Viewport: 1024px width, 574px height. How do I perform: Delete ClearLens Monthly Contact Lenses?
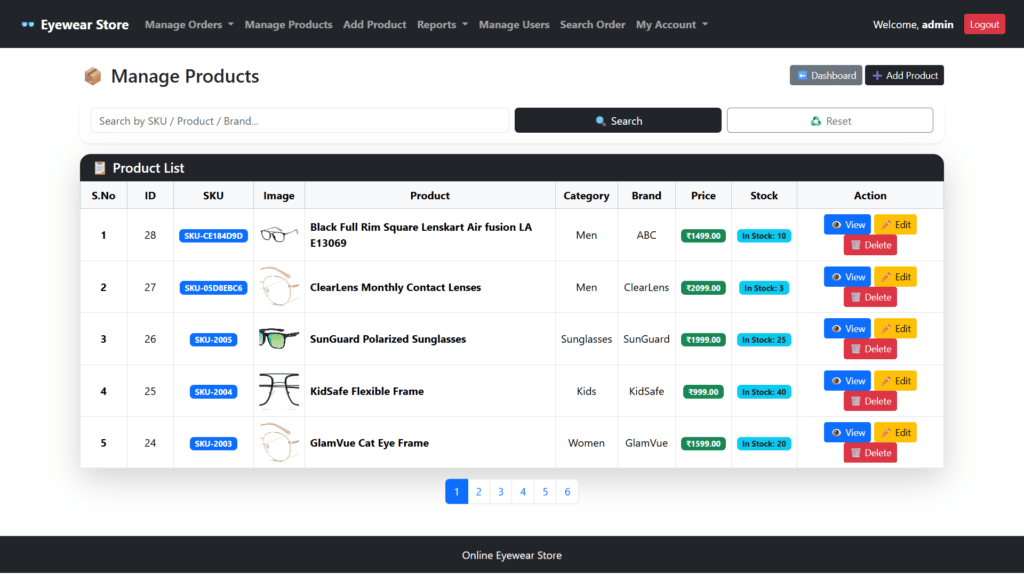tap(870, 297)
